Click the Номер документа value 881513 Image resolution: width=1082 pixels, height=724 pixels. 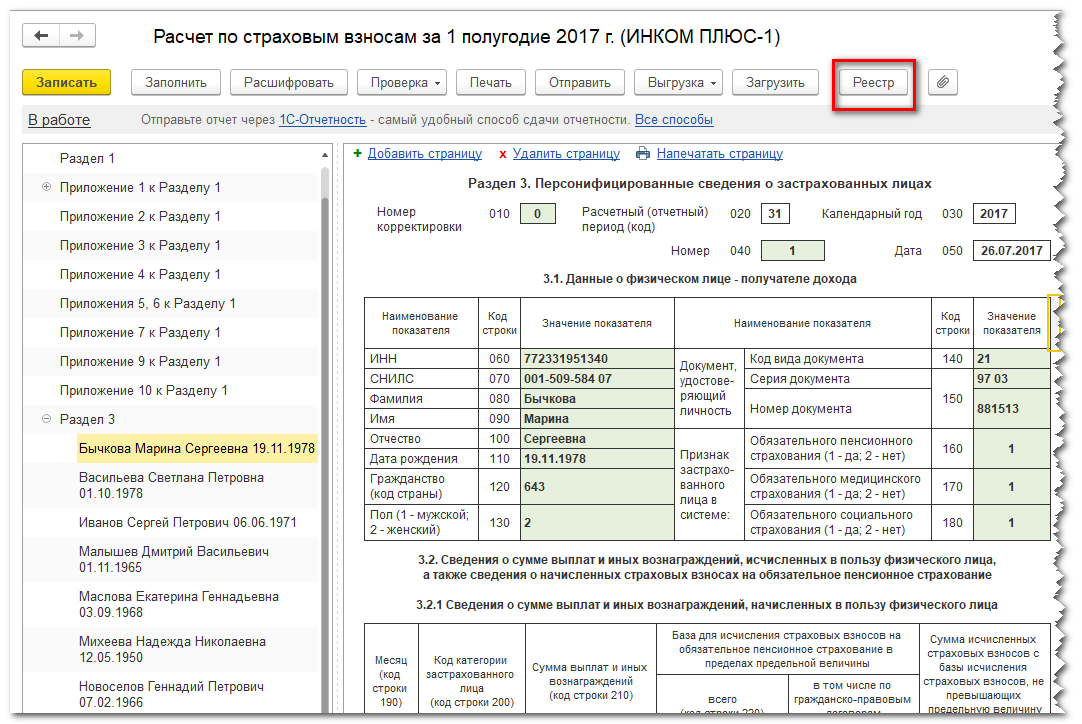(1012, 409)
